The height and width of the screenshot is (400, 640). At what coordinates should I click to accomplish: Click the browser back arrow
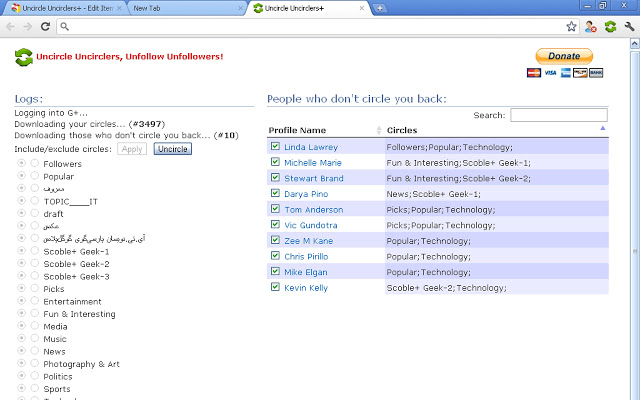11,27
